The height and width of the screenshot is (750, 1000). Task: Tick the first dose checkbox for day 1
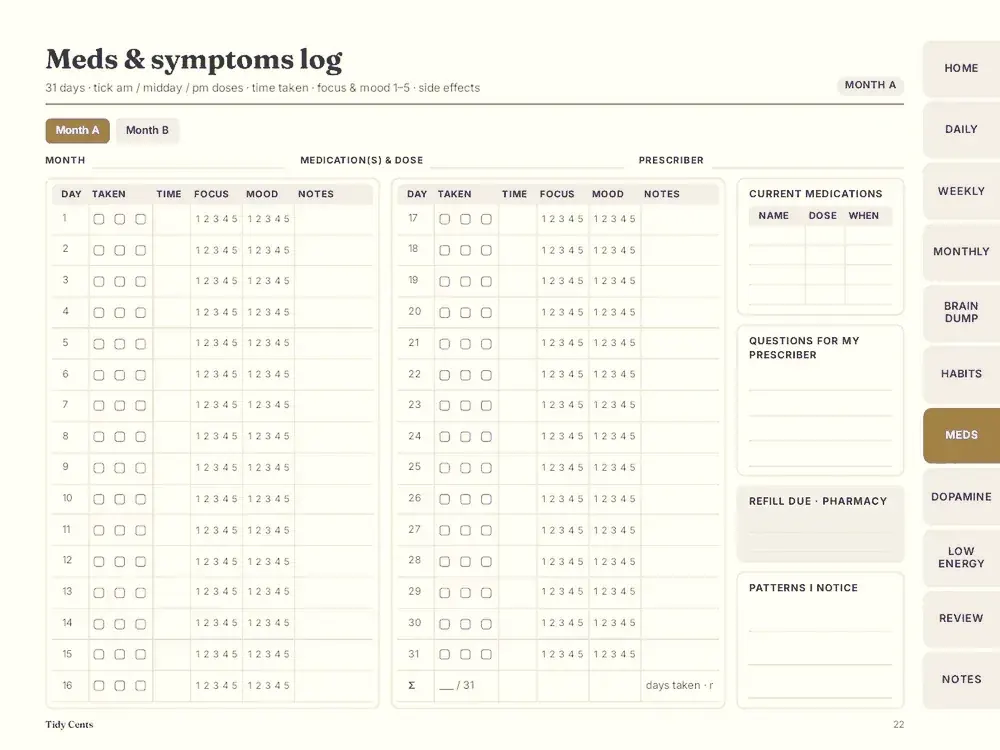(x=99, y=219)
